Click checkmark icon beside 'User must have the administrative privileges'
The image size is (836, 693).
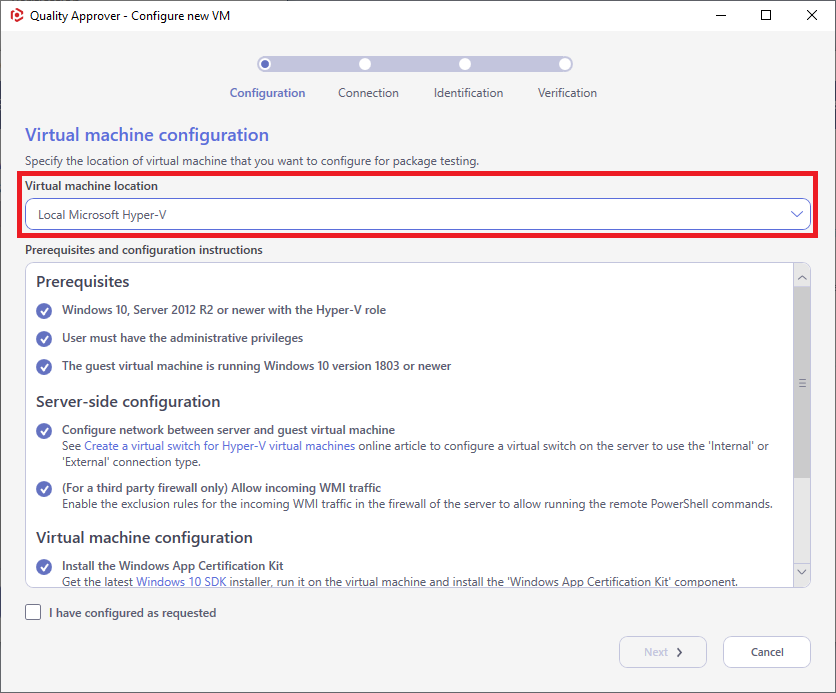point(44,339)
